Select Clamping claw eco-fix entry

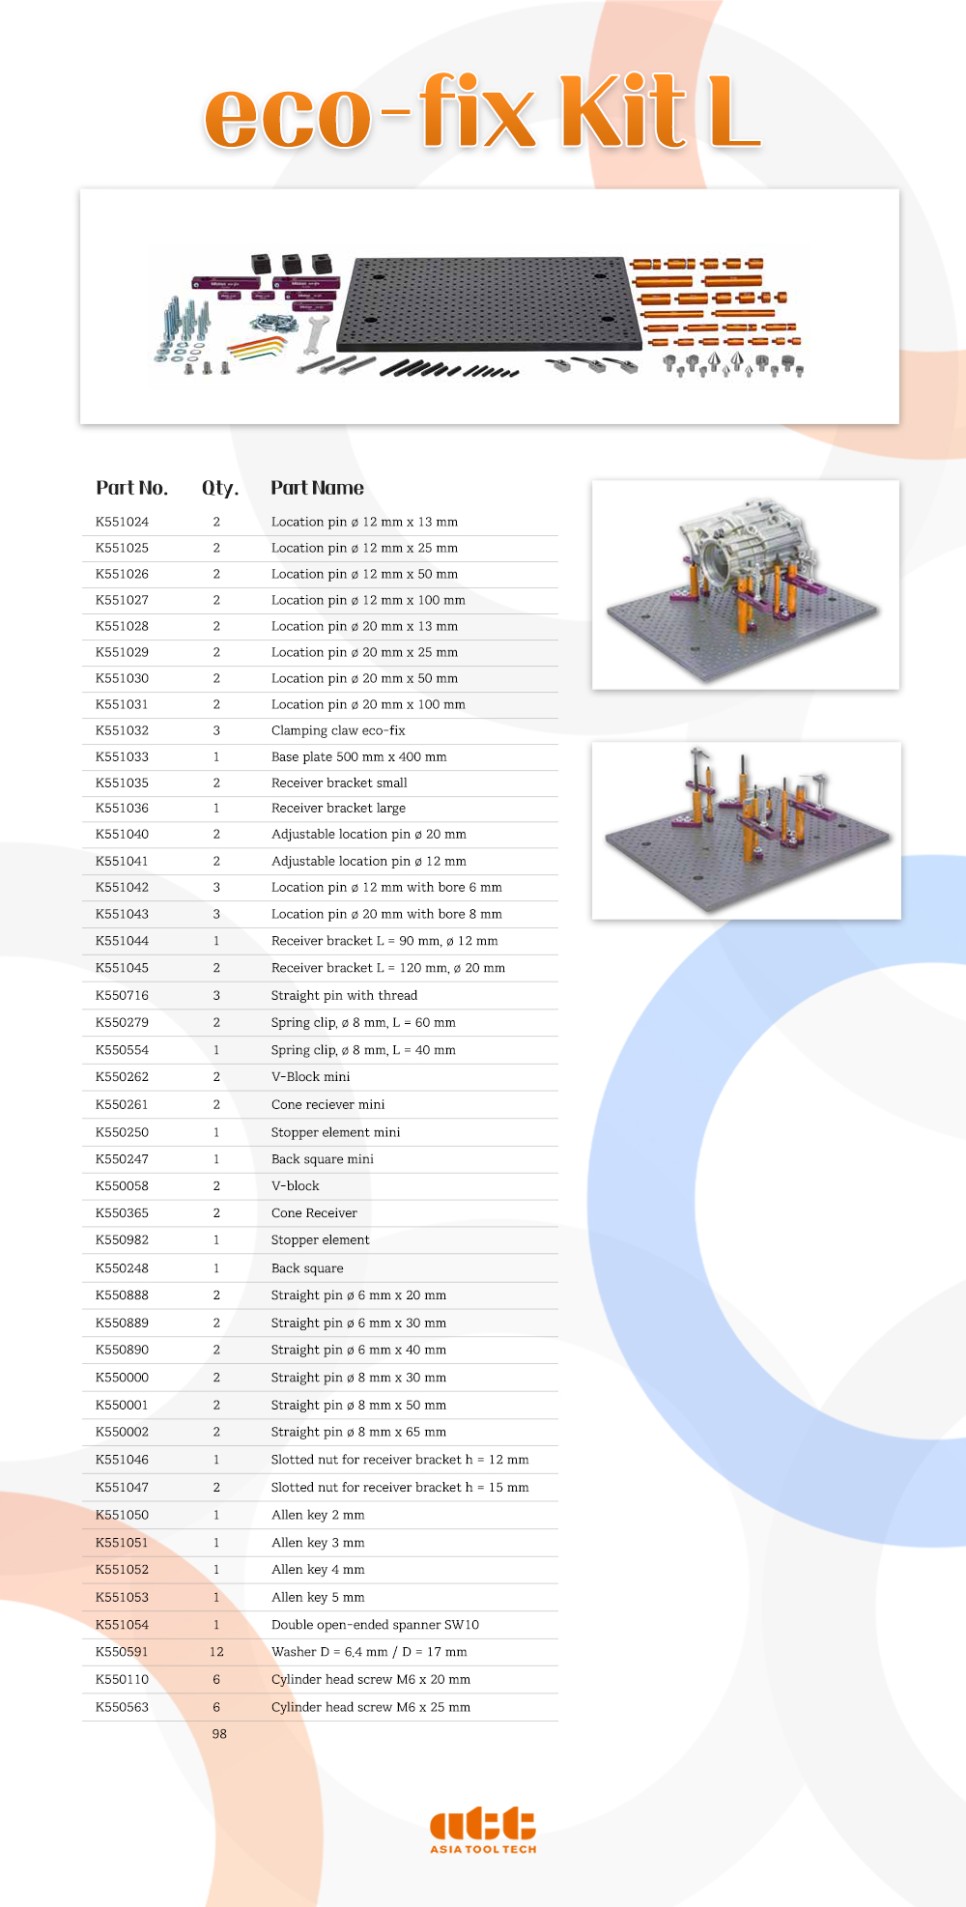pos(338,731)
